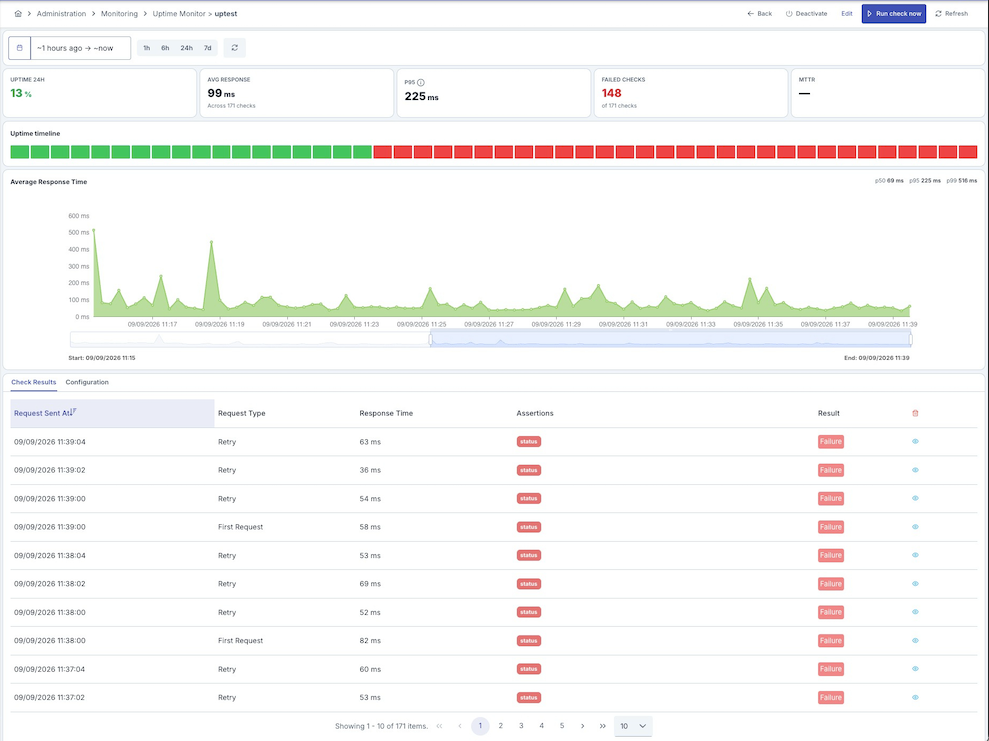Select the 7d time range
The height and width of the screenshot is (741, 989).
click(x=208, y=48)
